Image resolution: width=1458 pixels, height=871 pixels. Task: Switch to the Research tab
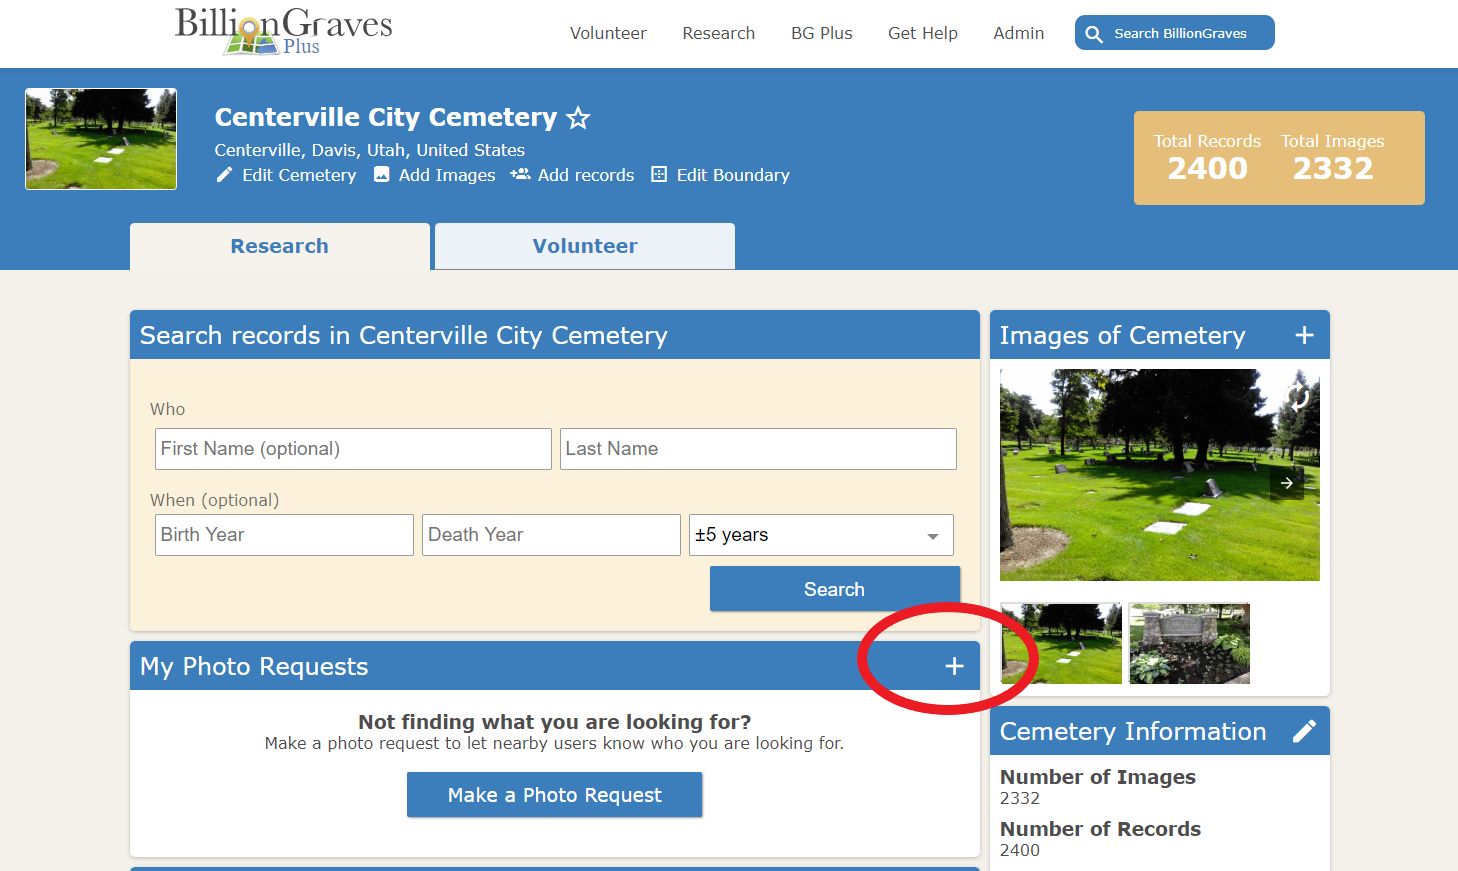coord(280,246)
